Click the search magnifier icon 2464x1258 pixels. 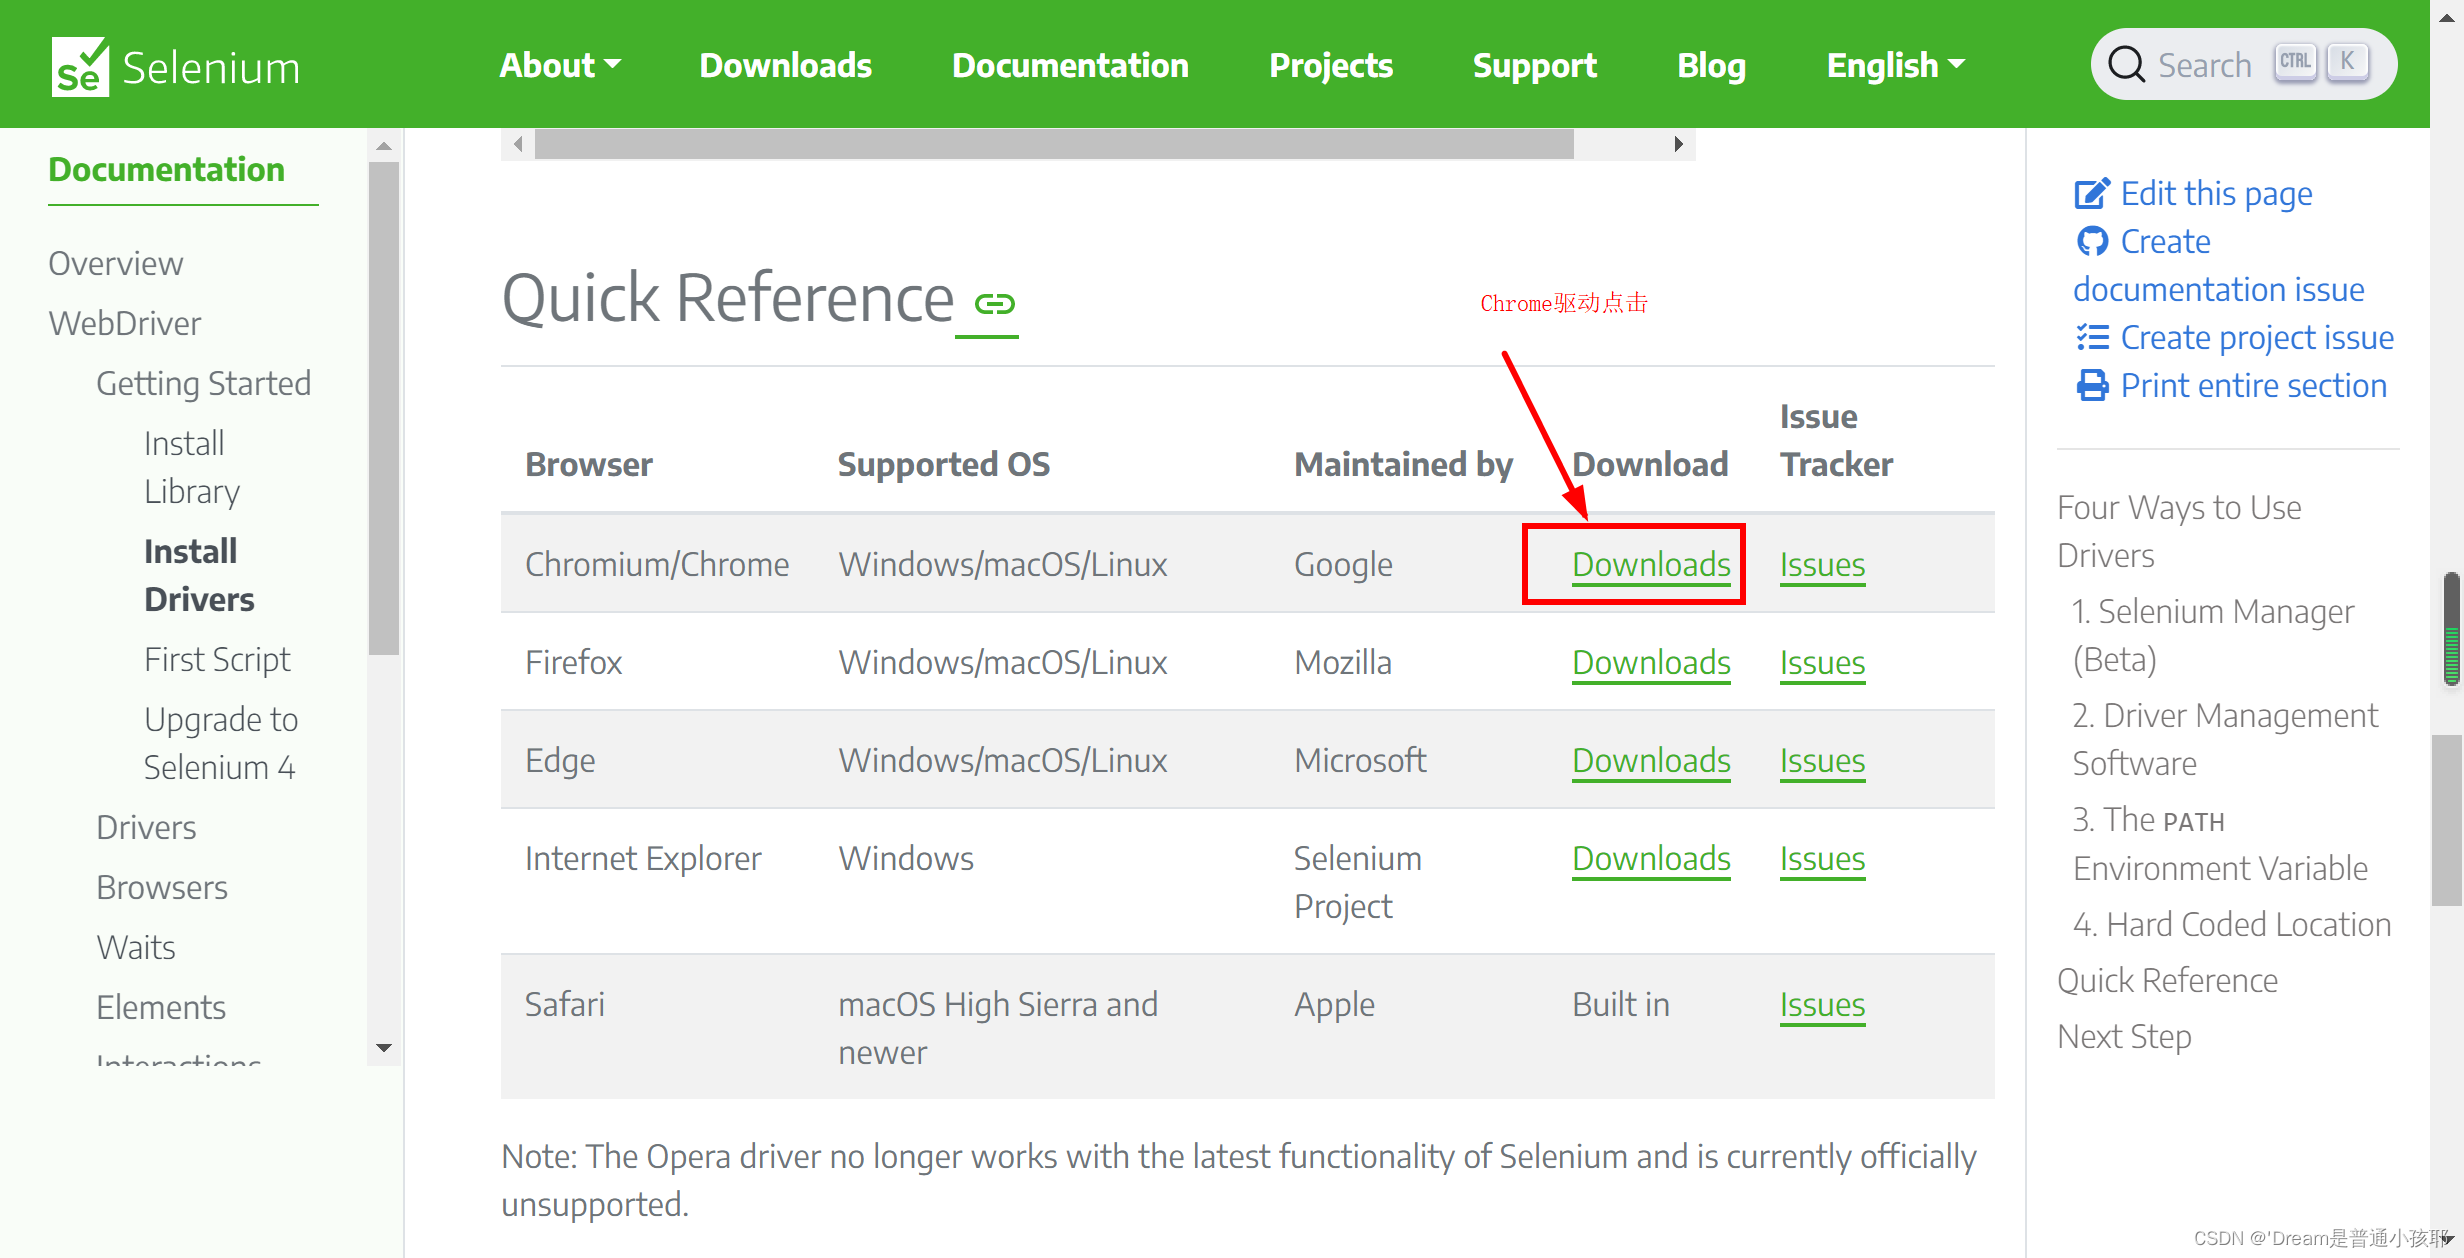2126,65
